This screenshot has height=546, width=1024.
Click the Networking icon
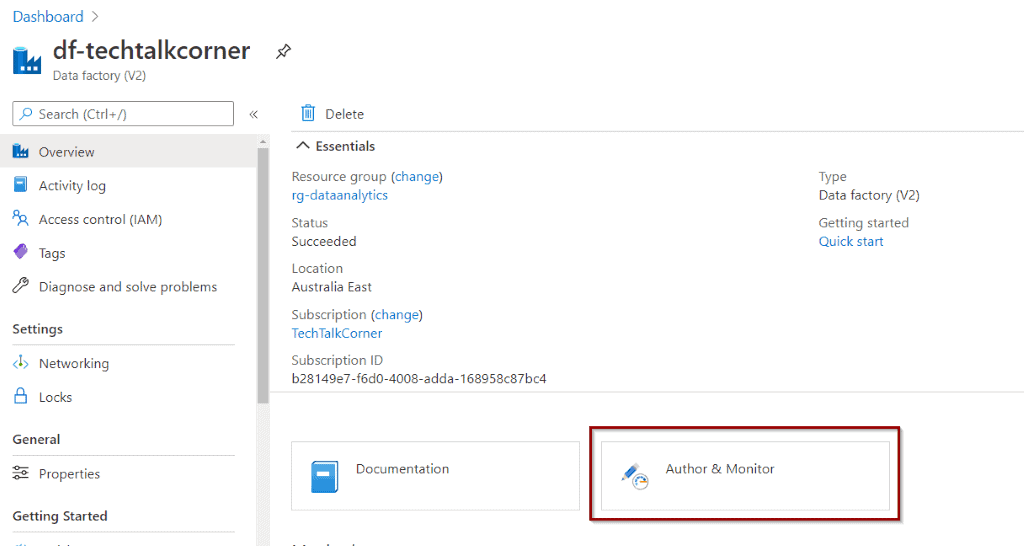[21, 362]
